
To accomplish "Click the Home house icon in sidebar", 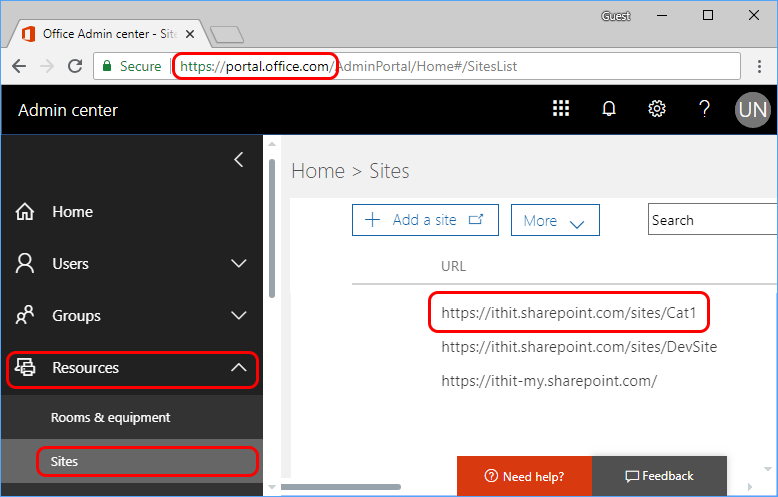I will (x=25, y=212).
